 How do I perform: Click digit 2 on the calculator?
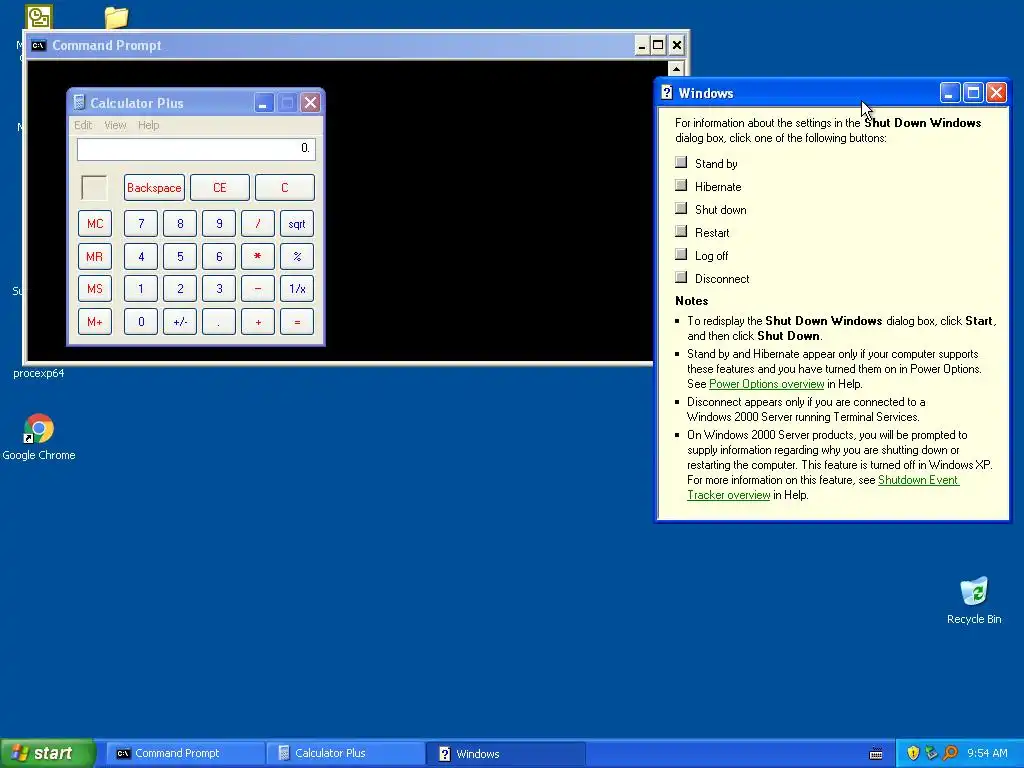point(180,289)
